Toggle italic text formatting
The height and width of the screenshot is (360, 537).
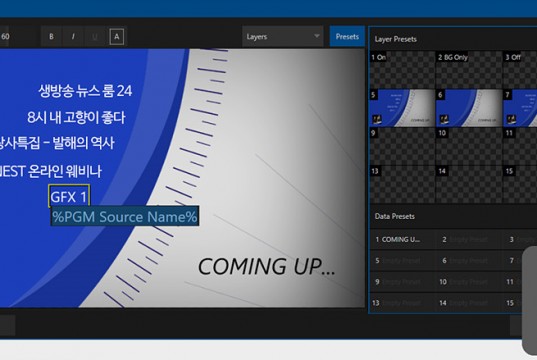point(73,36)
